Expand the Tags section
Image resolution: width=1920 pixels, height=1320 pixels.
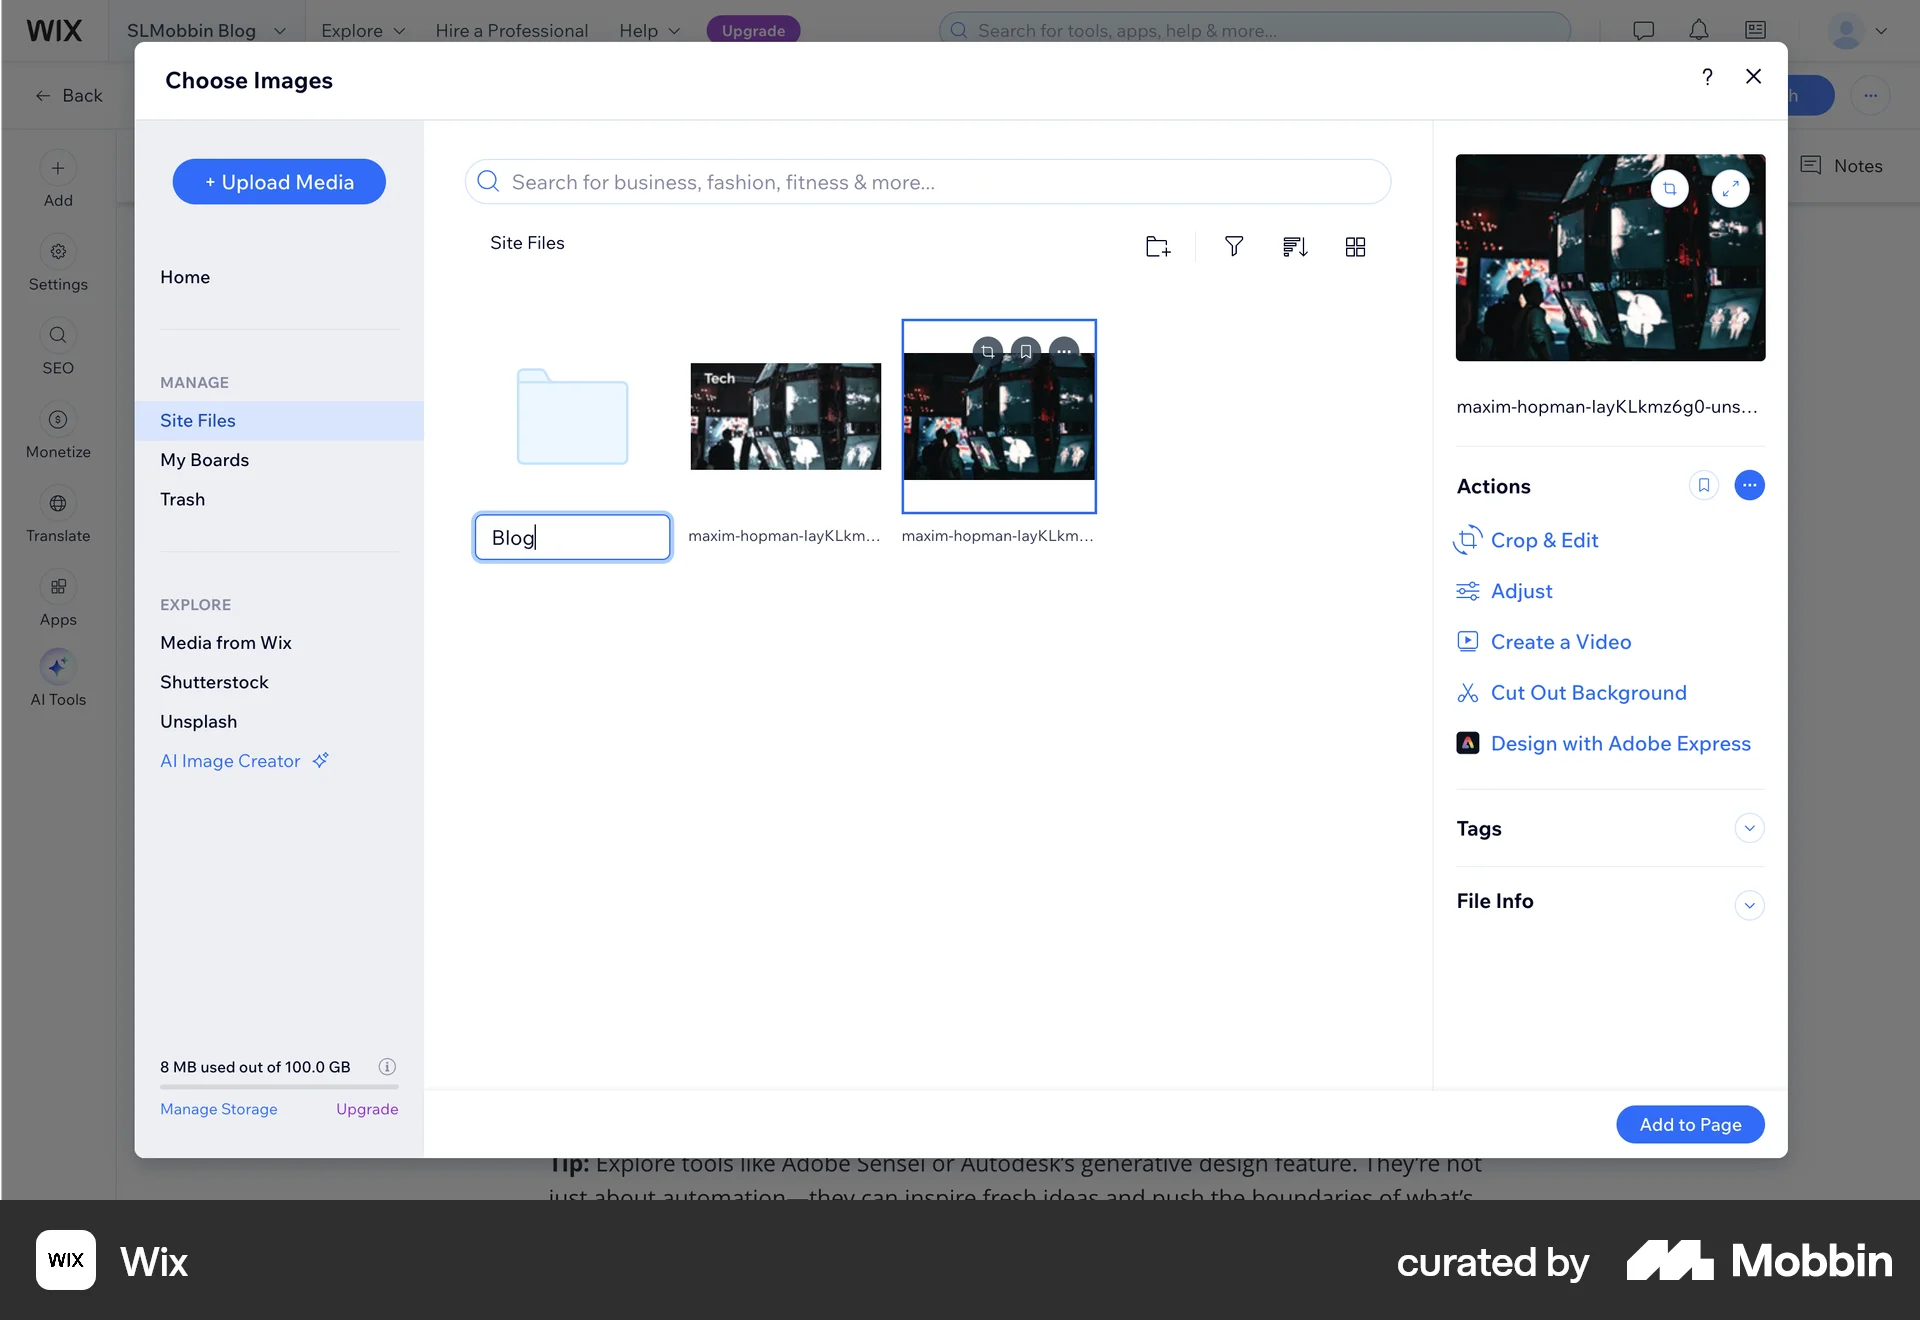click(x=1749, y=828)
